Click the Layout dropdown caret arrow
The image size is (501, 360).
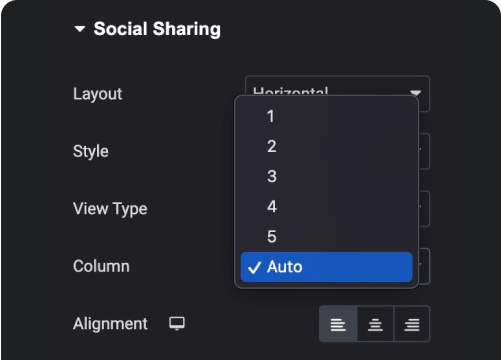(415, 92)
